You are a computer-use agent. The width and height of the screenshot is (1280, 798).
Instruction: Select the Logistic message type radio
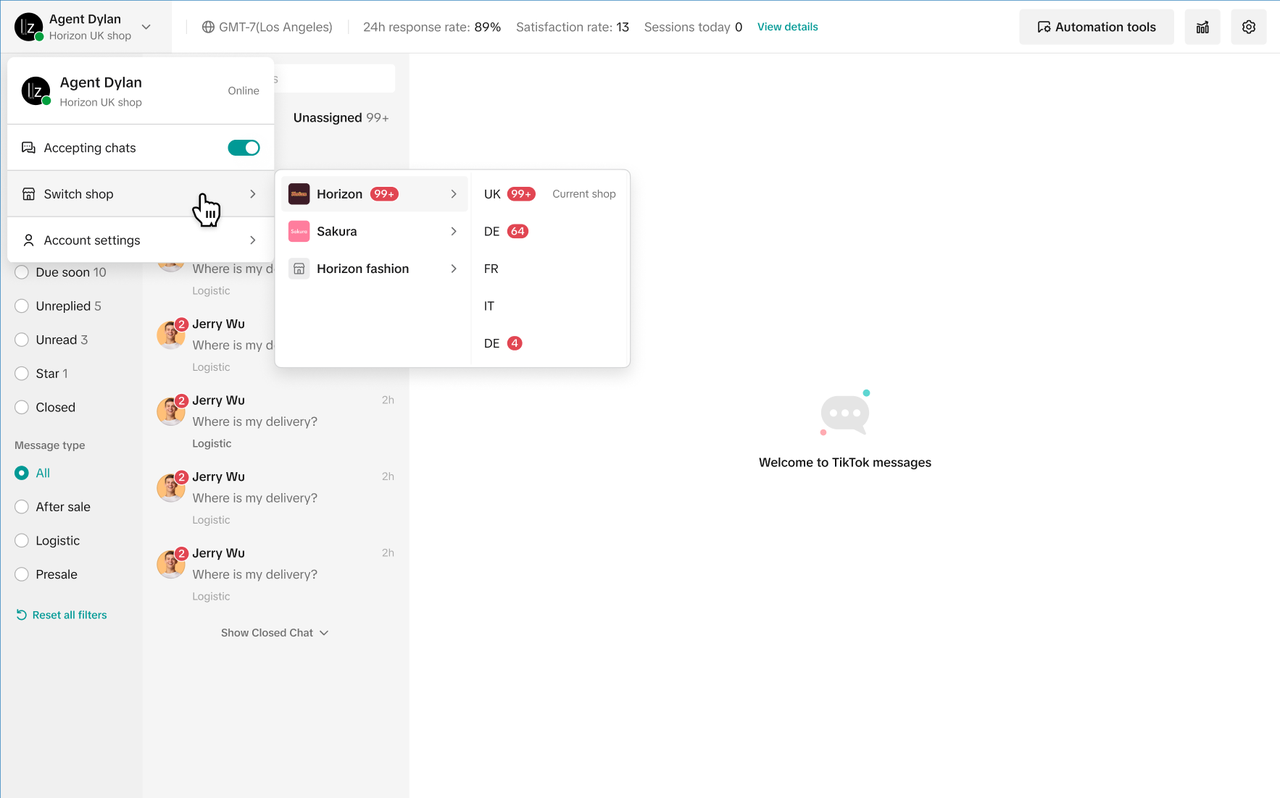tap(22, 541)
